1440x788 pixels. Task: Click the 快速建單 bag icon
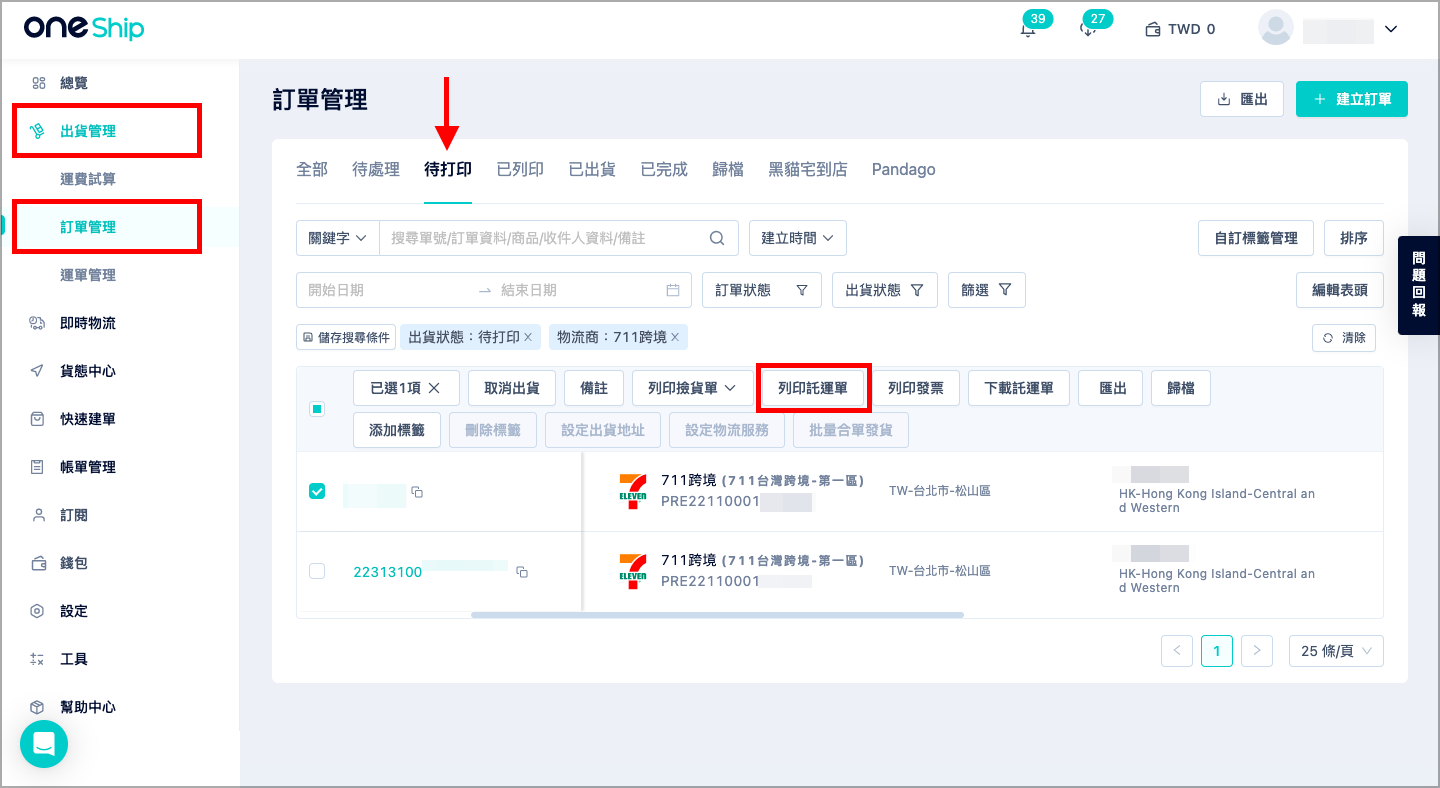(x=37, y=419)
